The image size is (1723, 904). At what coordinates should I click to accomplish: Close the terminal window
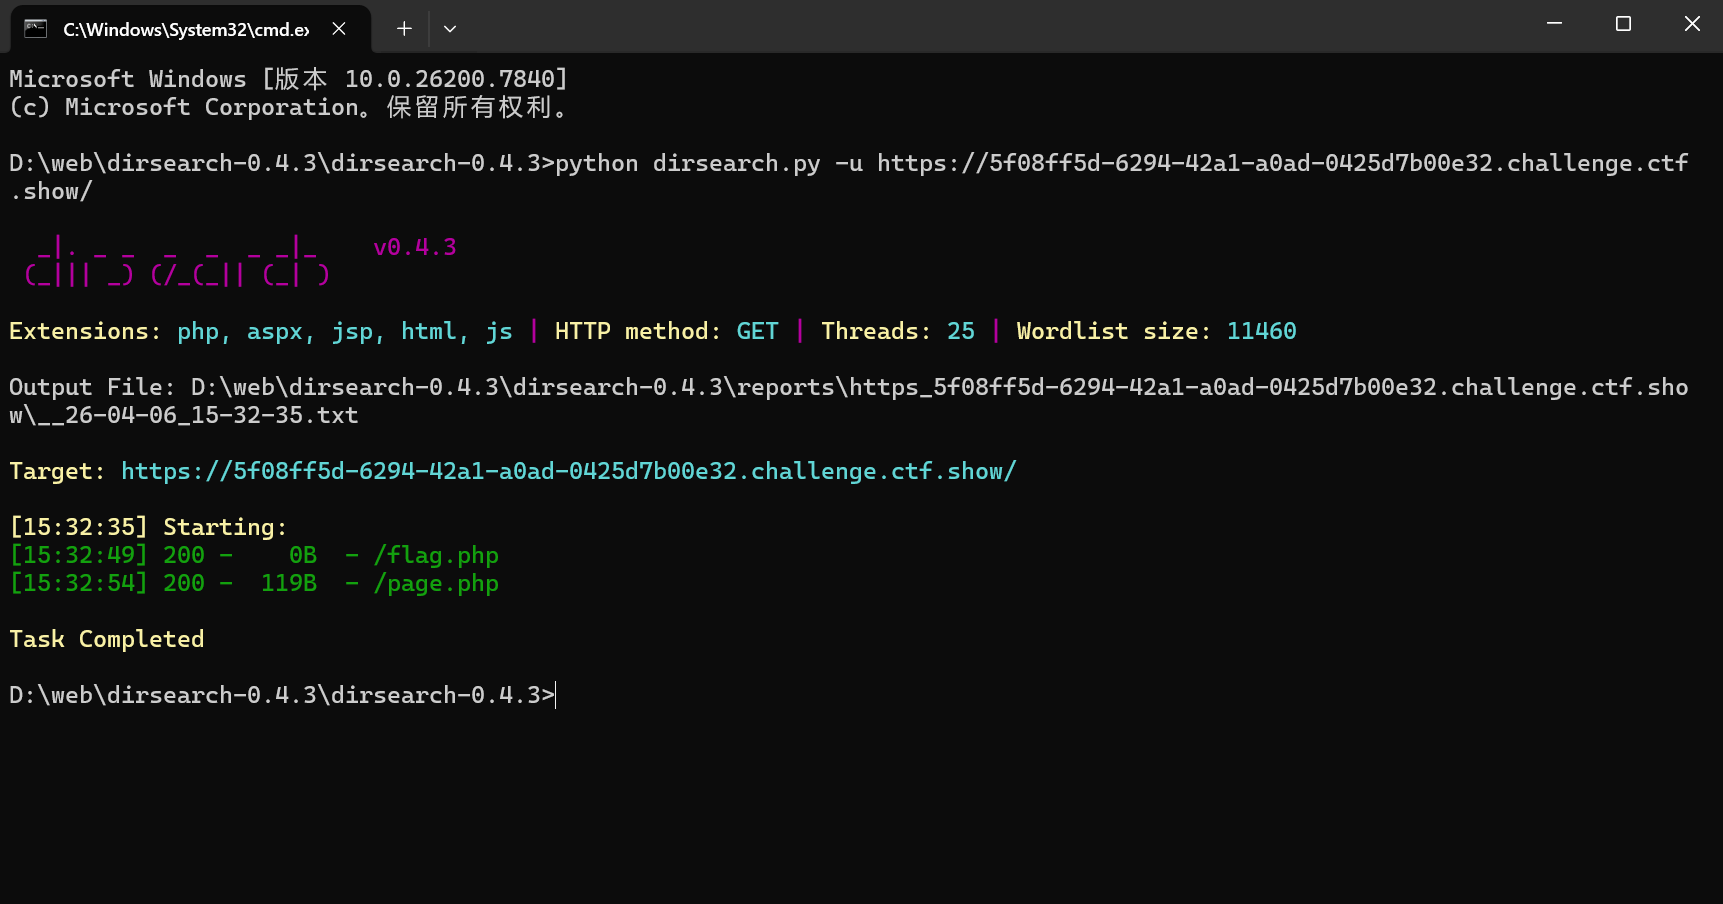[x=1692, y=24]
